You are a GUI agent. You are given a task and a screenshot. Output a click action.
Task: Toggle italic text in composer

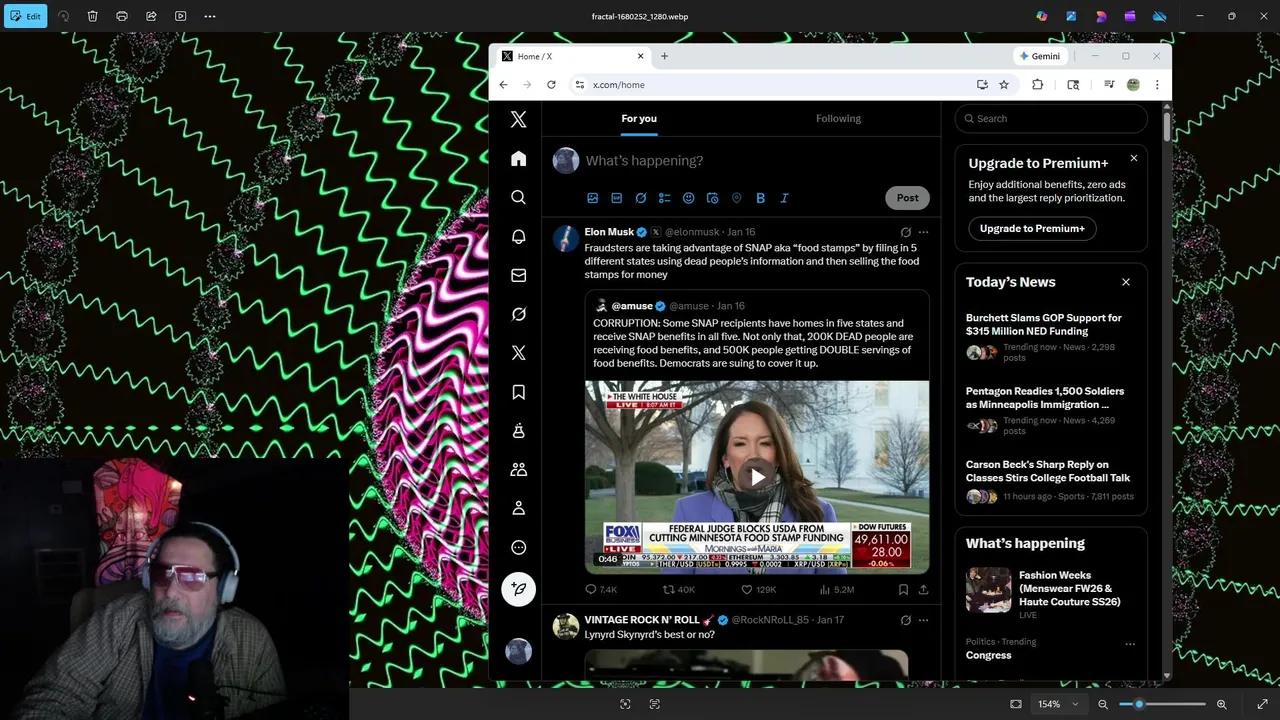point(784,198)
